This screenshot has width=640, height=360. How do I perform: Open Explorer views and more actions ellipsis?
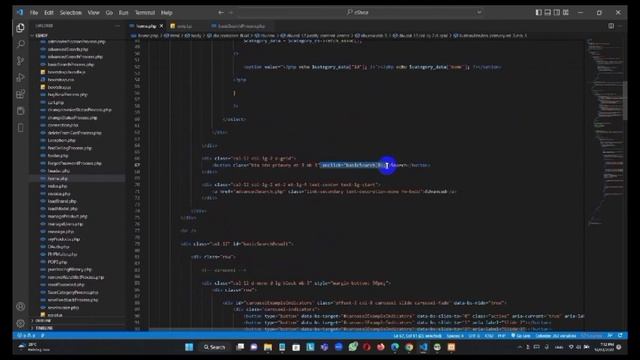click(118, 26)
